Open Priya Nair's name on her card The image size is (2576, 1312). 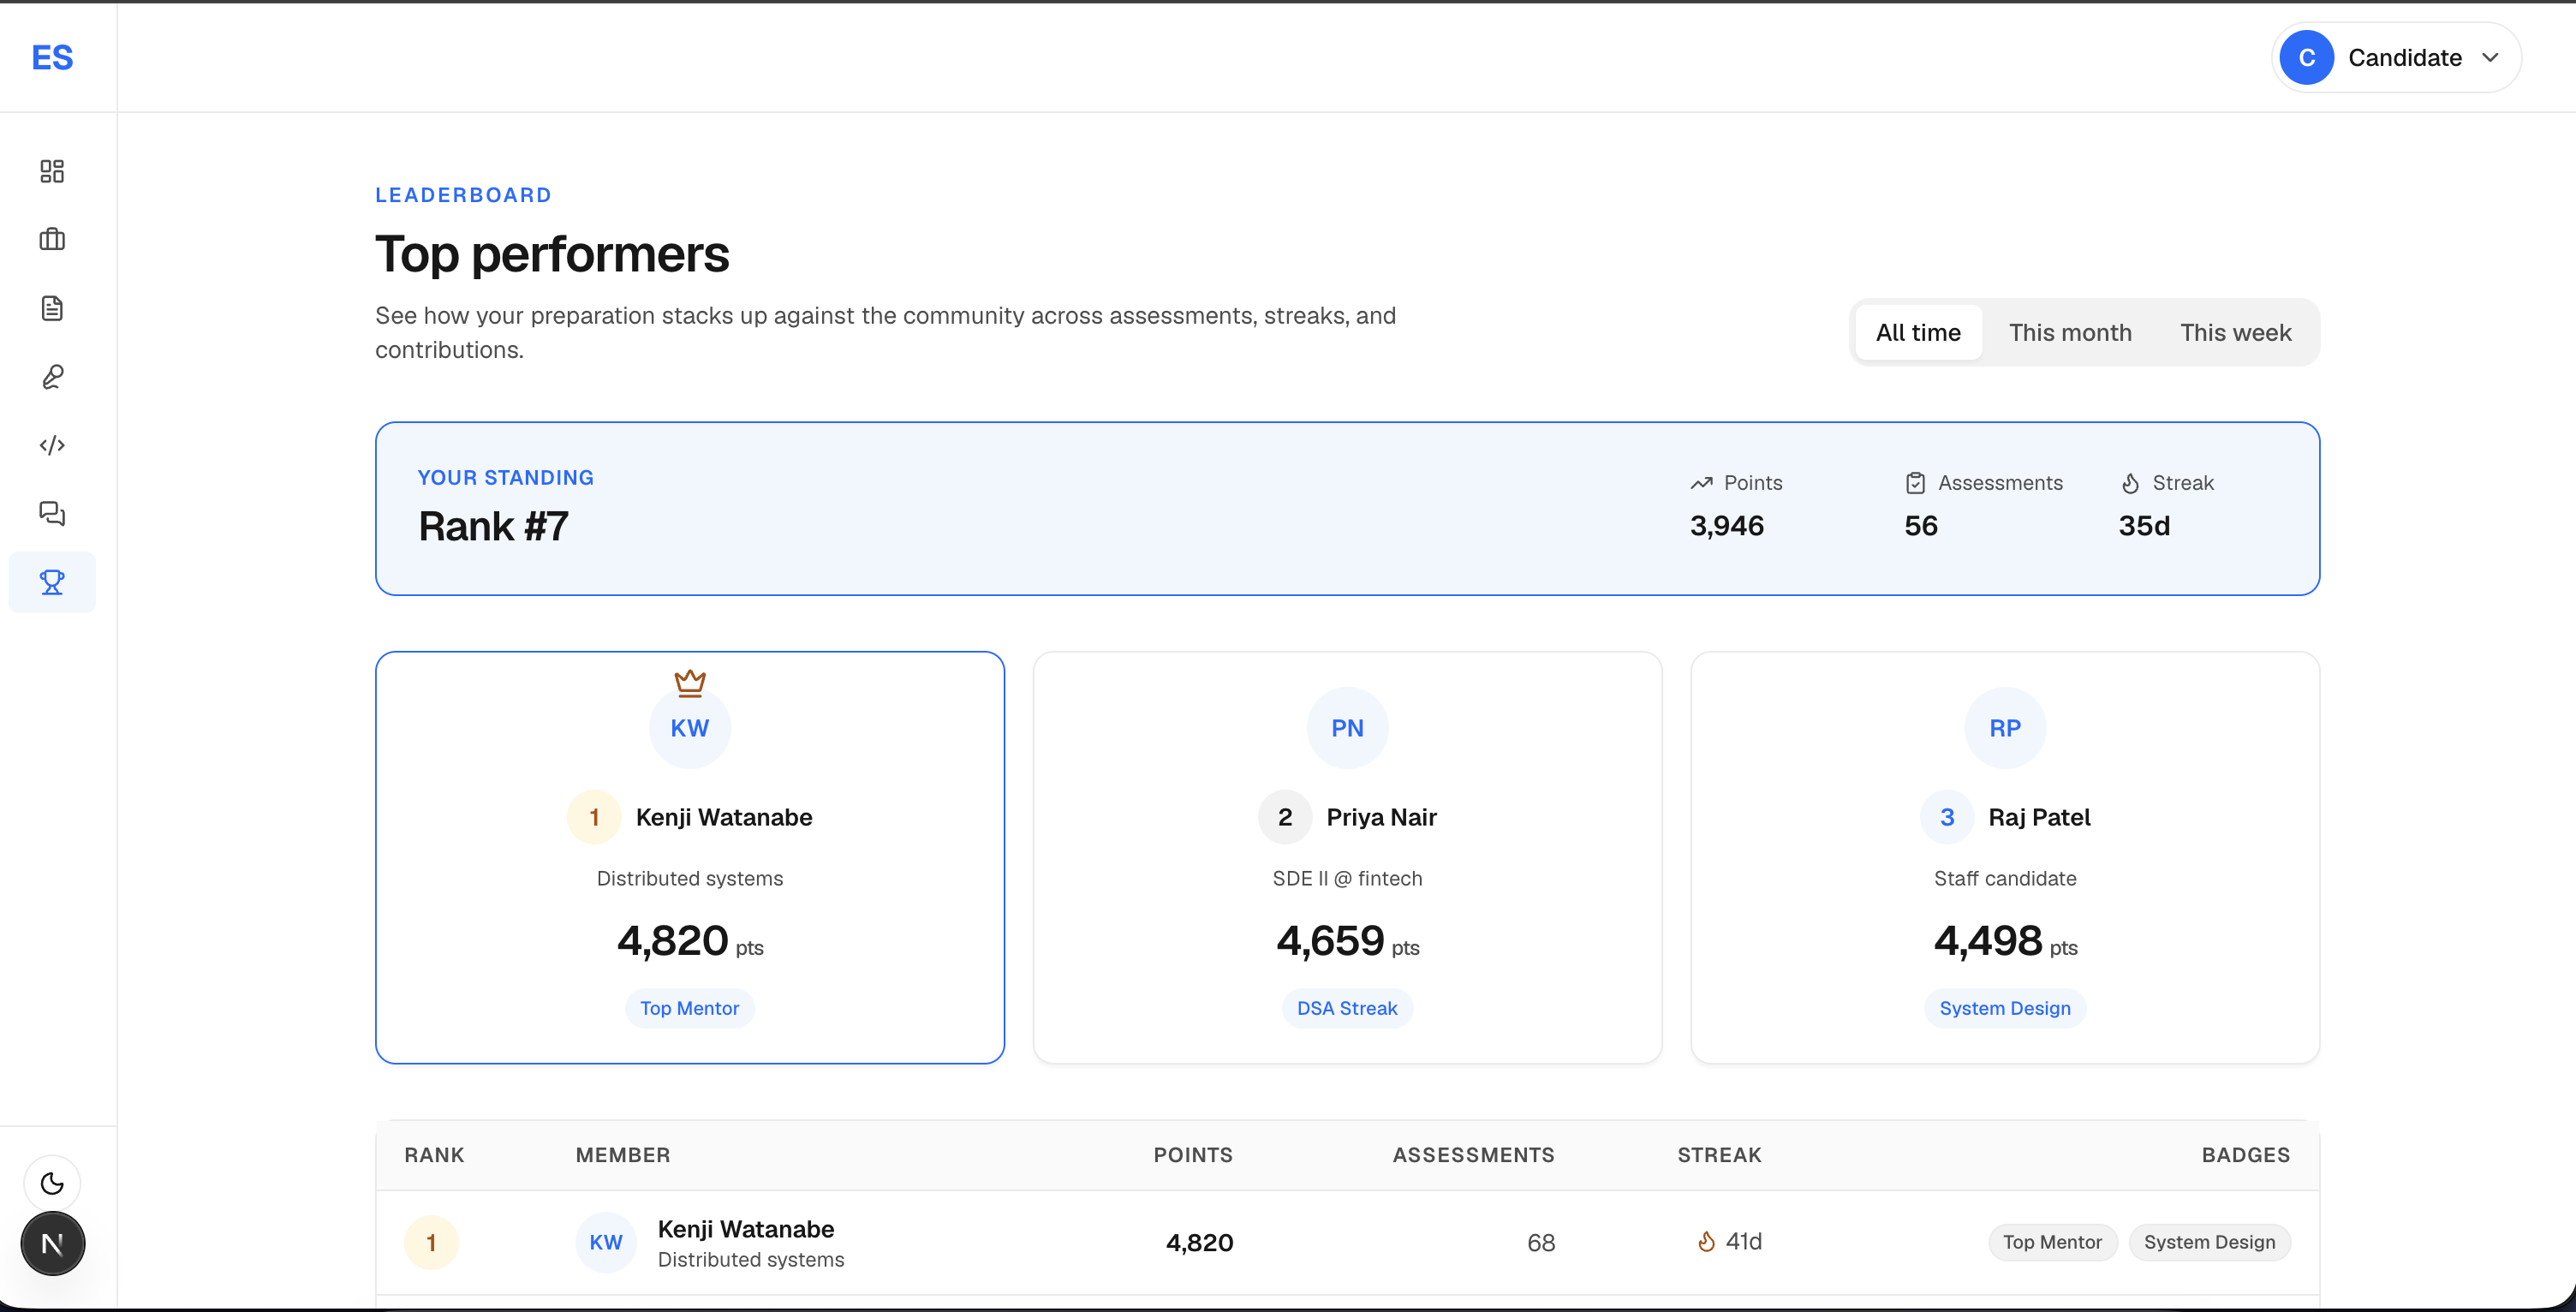(x=1381, y=817)
